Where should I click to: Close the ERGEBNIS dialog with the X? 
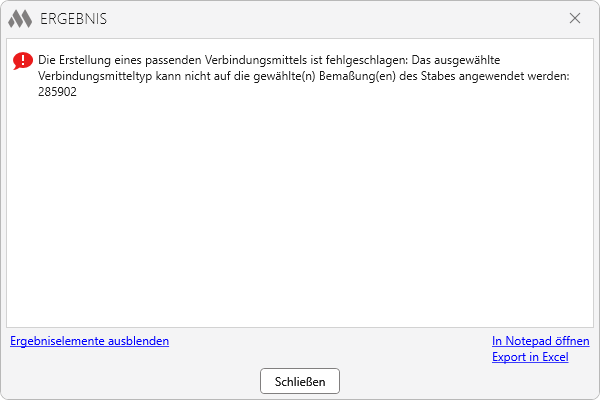coord(575,18)
